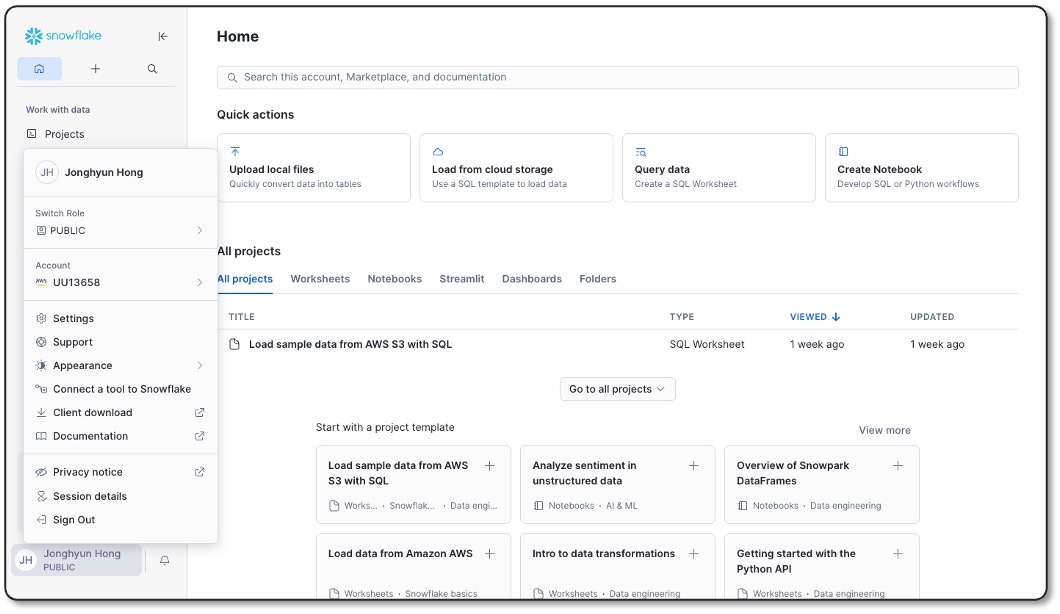Add template Overview of Snowpark DataFrames

898,465
